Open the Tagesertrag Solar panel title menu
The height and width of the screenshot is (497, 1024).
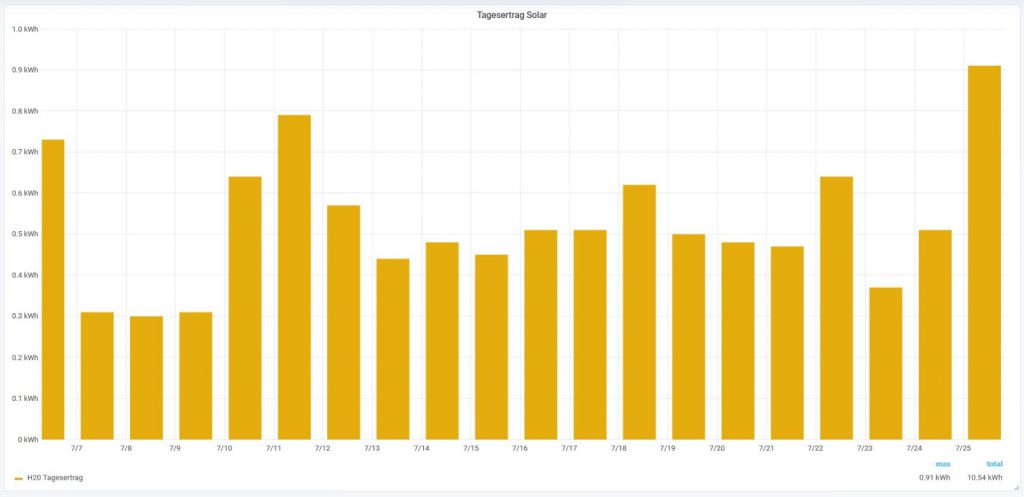512,14
